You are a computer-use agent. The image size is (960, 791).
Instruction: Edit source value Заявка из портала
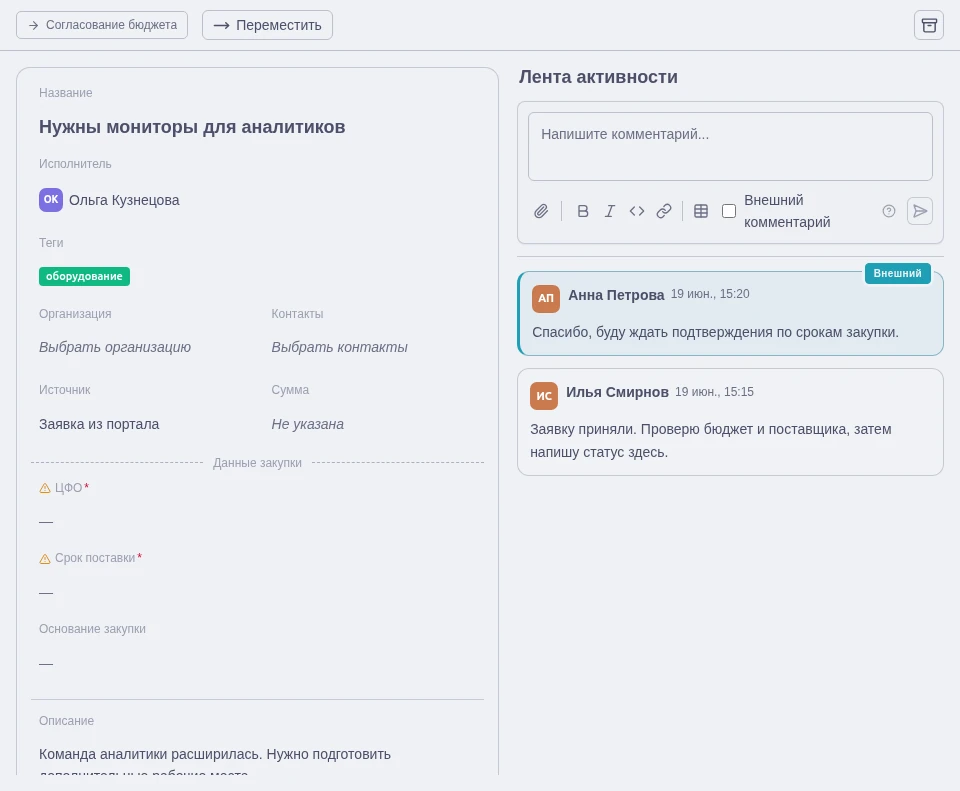[99, 424]
